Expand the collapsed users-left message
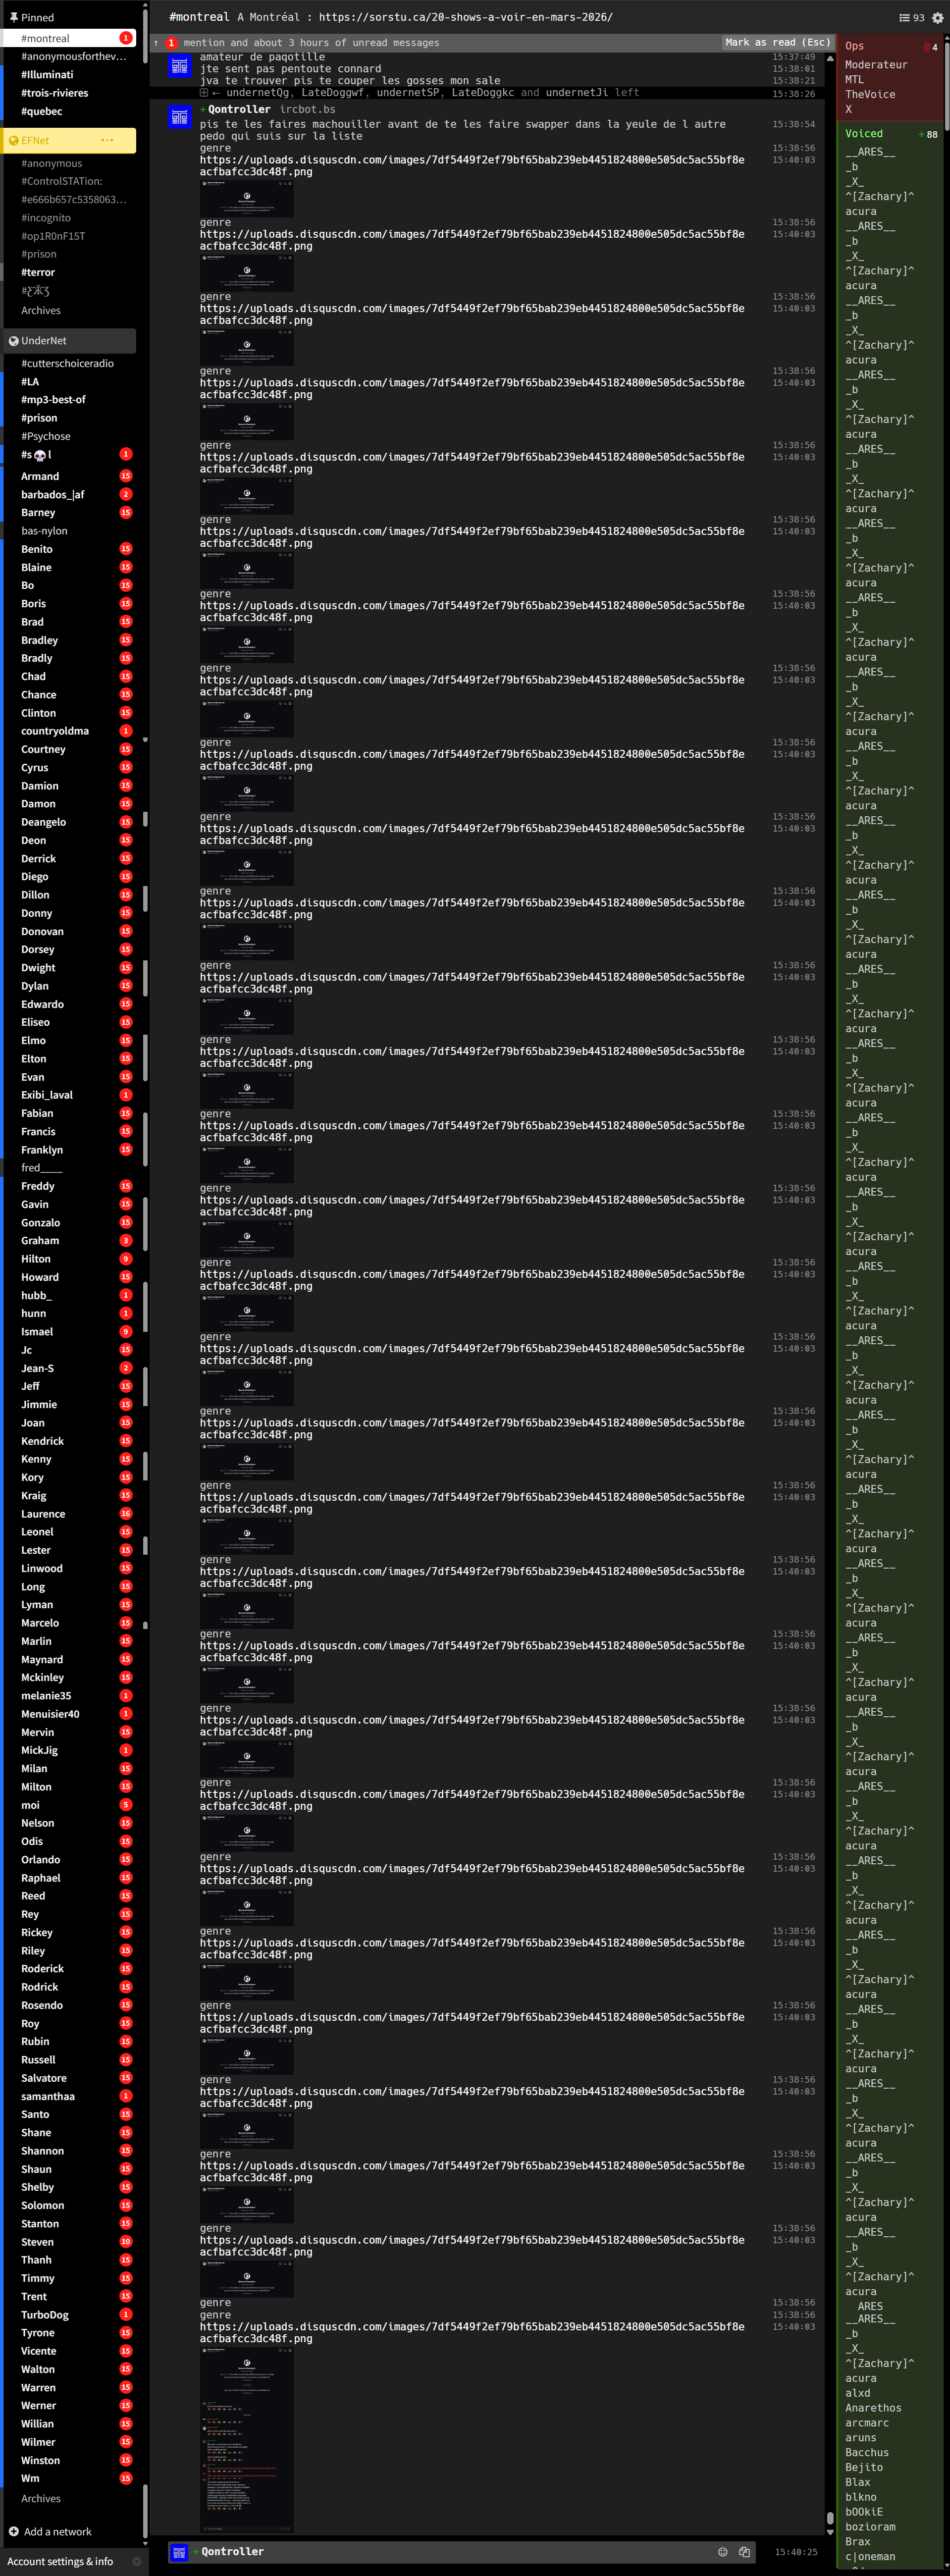 (x=204, y=92)
